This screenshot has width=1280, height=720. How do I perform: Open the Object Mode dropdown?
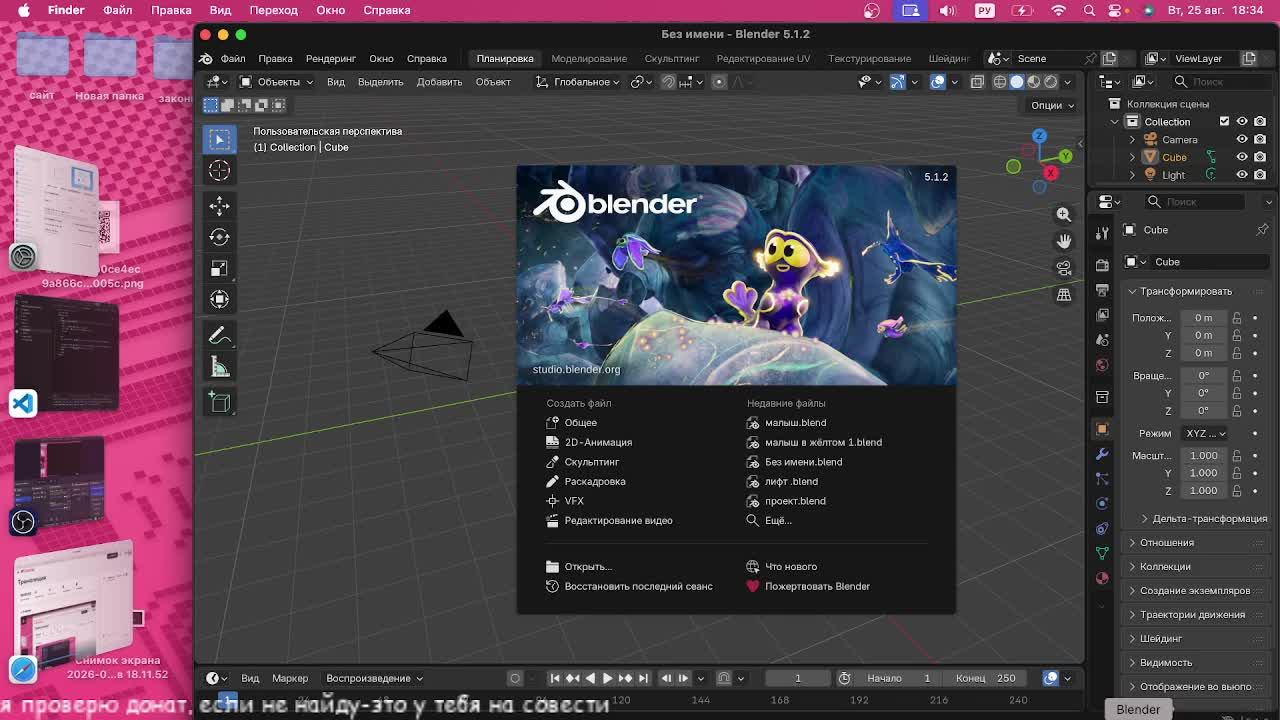coord(275,82)
